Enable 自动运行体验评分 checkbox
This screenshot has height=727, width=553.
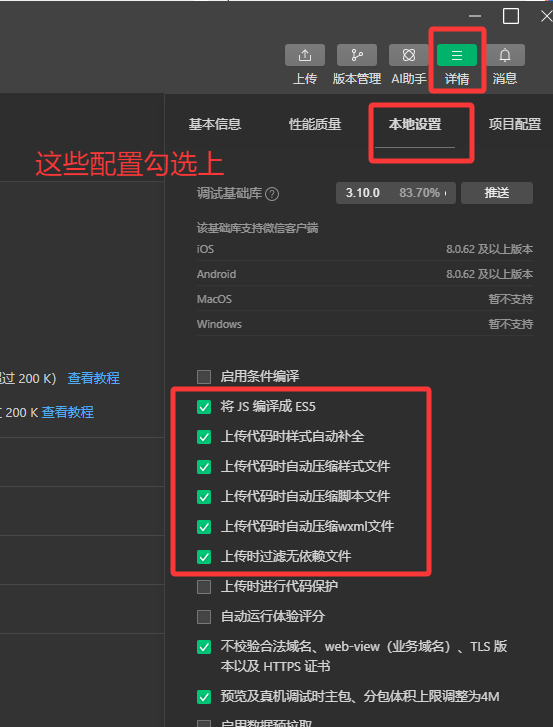[204, 617]
